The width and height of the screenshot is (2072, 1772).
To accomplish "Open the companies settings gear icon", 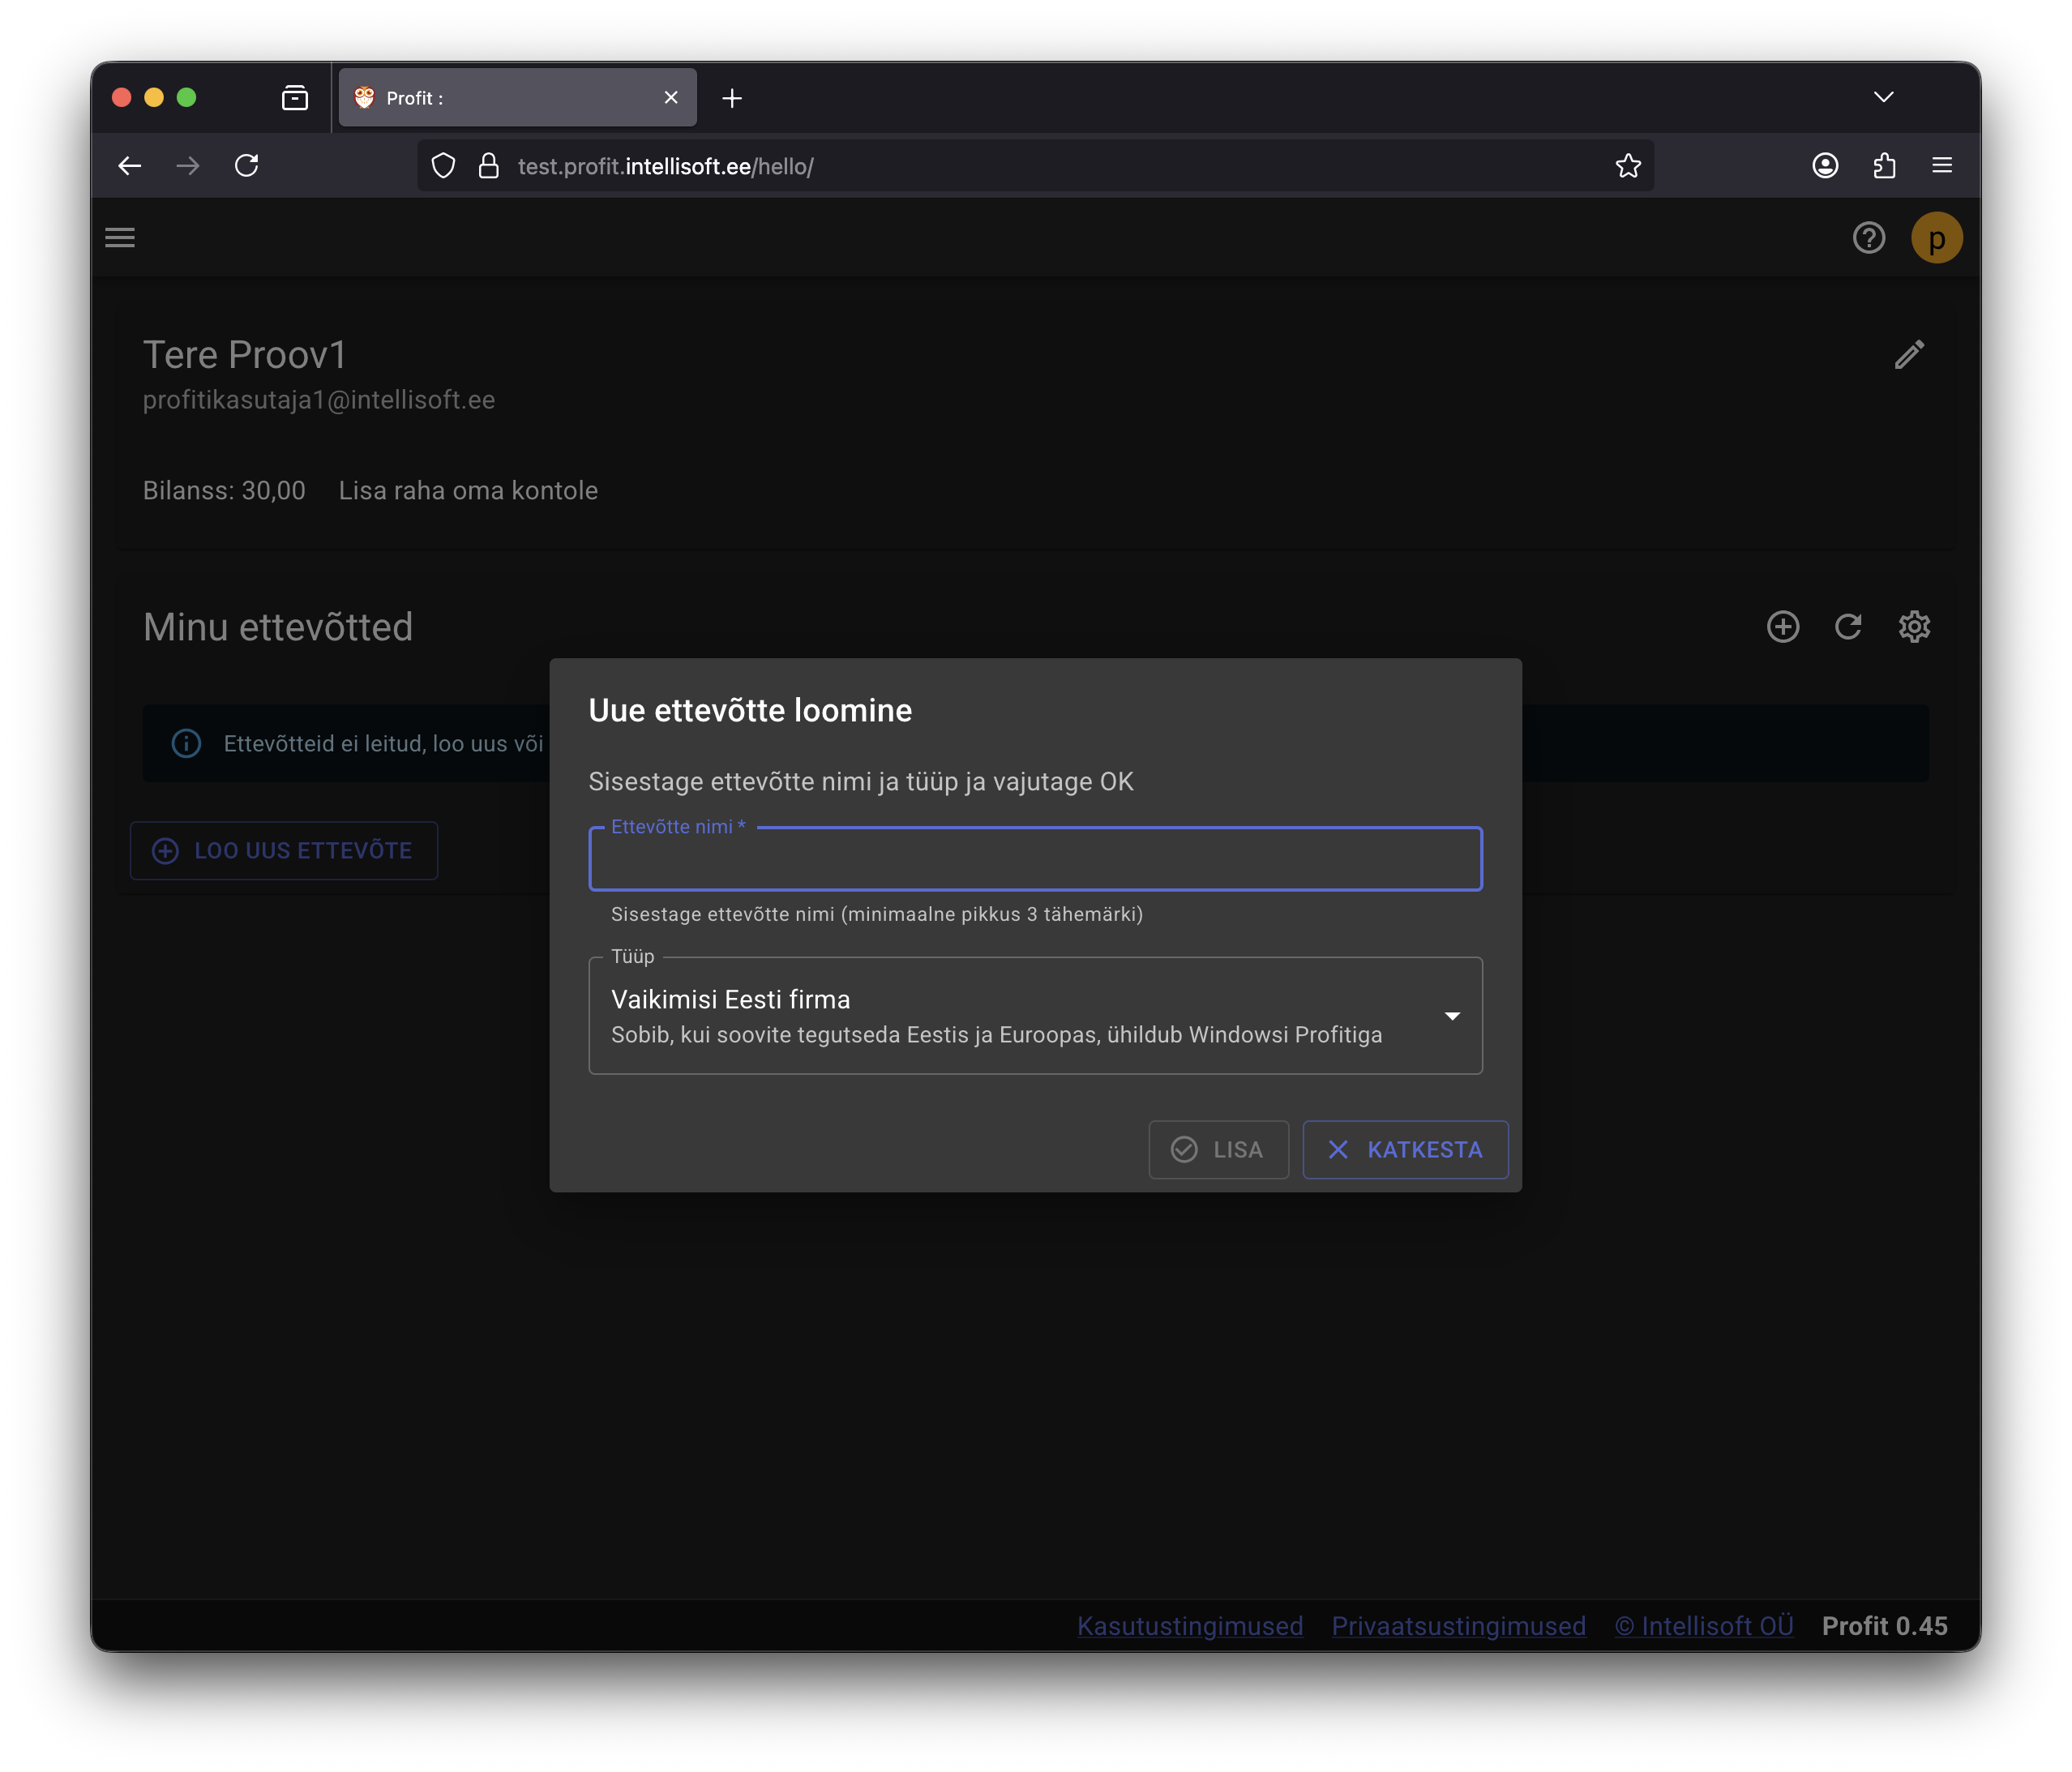I will coord(1913,627).
